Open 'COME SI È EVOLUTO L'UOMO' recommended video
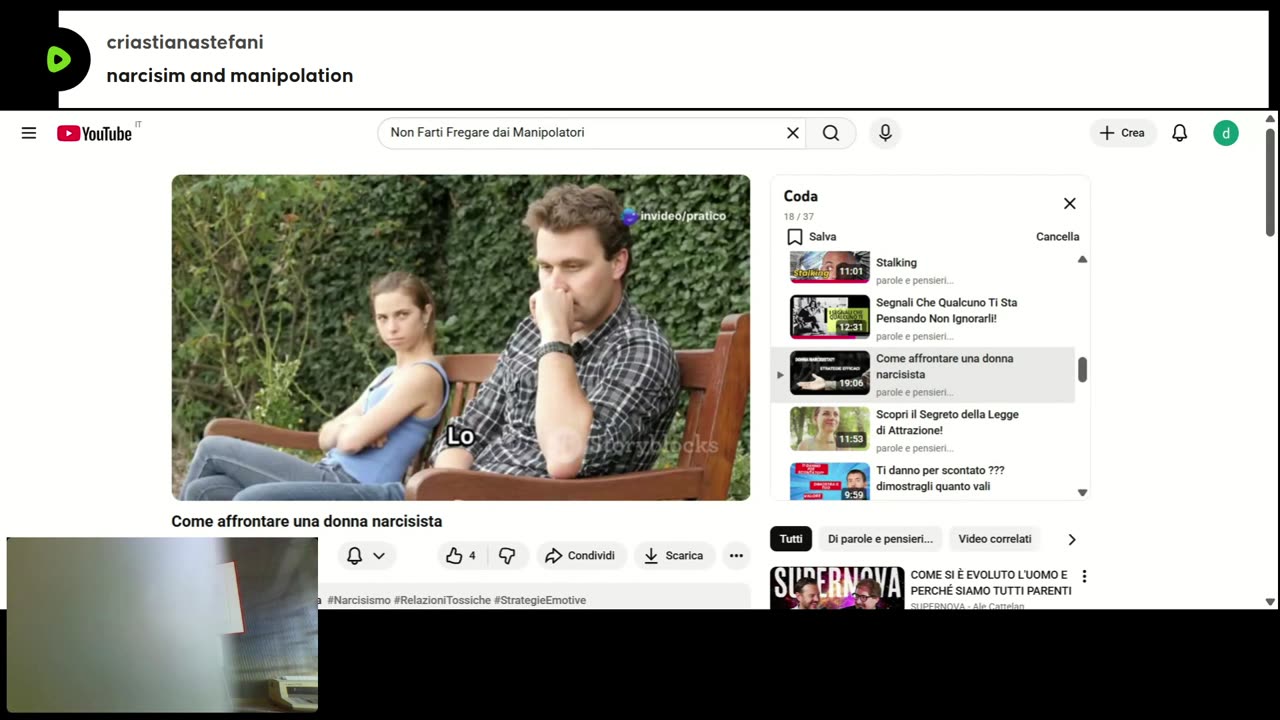 point(991,583)
